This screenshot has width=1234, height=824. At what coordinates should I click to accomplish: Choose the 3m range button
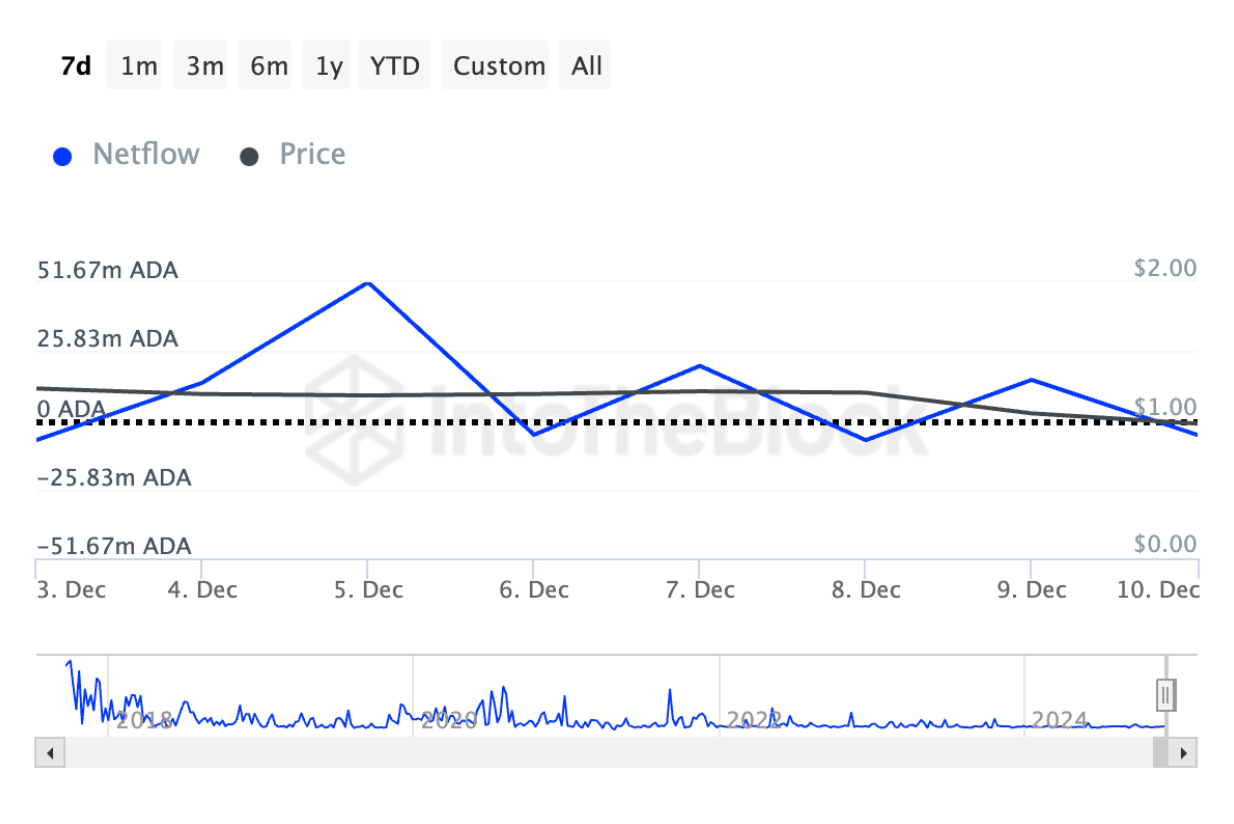point(204,66)
